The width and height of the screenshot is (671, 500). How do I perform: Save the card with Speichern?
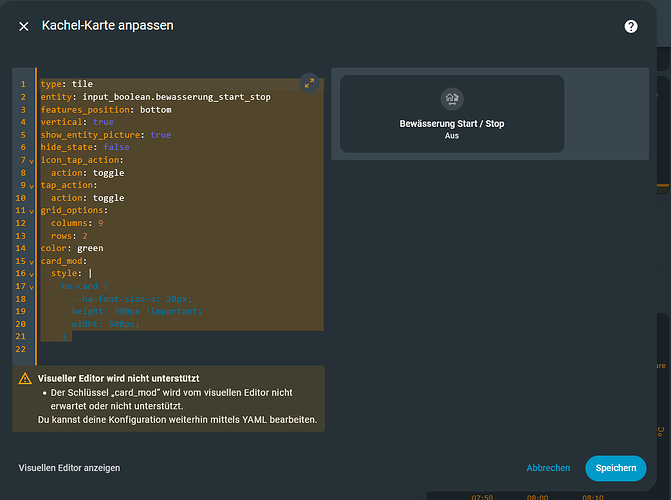tap(615, 468)
